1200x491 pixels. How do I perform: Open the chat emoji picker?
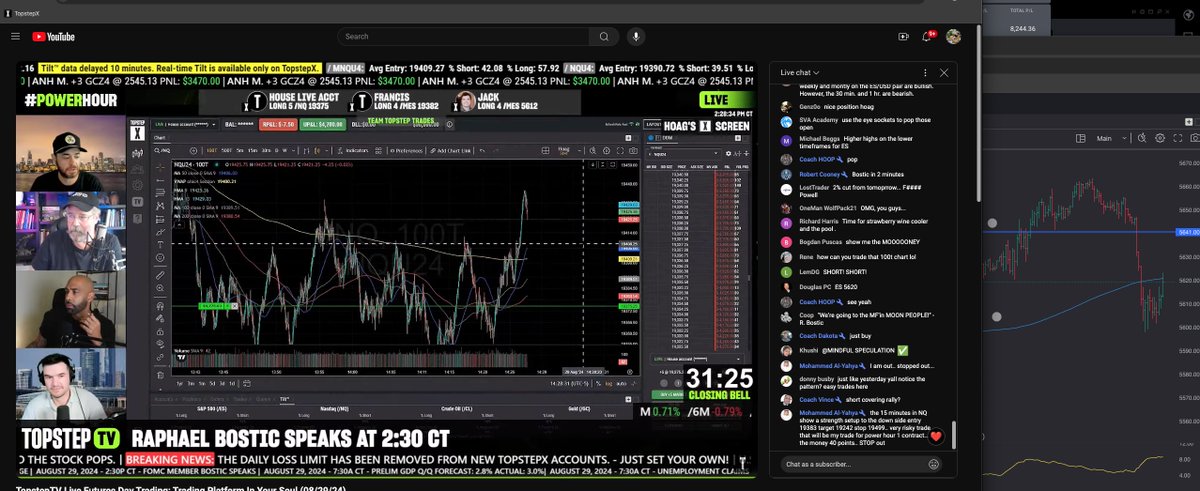click(933, 464)
